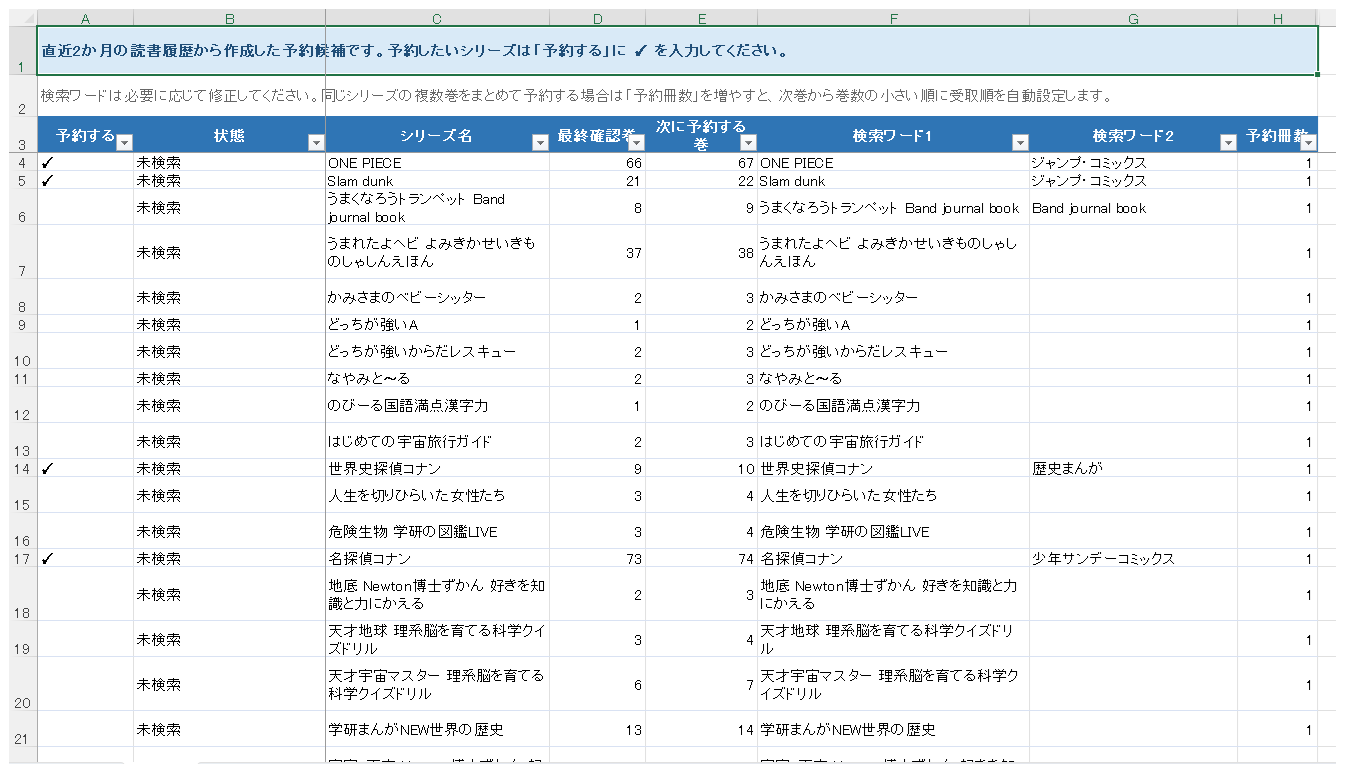Select 天才宇宙マスター series name cell

tap(437, 684)
